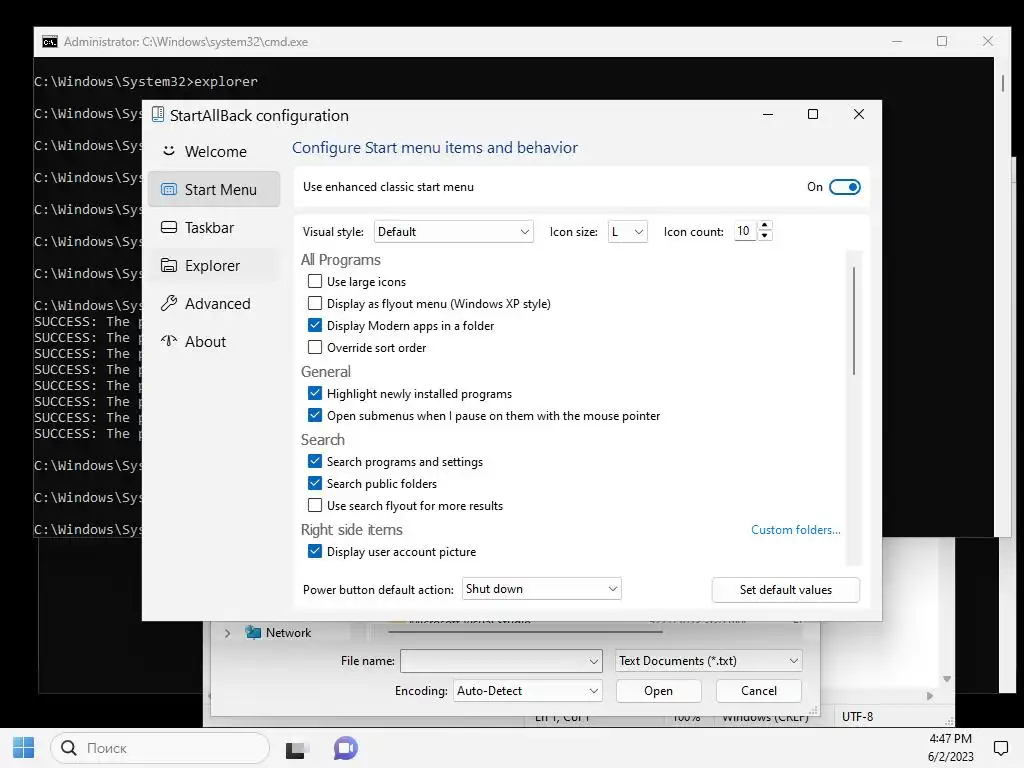The width and height of the screenshot is (1024, 768).
Task: Switch to the Explorer section
Action: [x=214, y=265]
